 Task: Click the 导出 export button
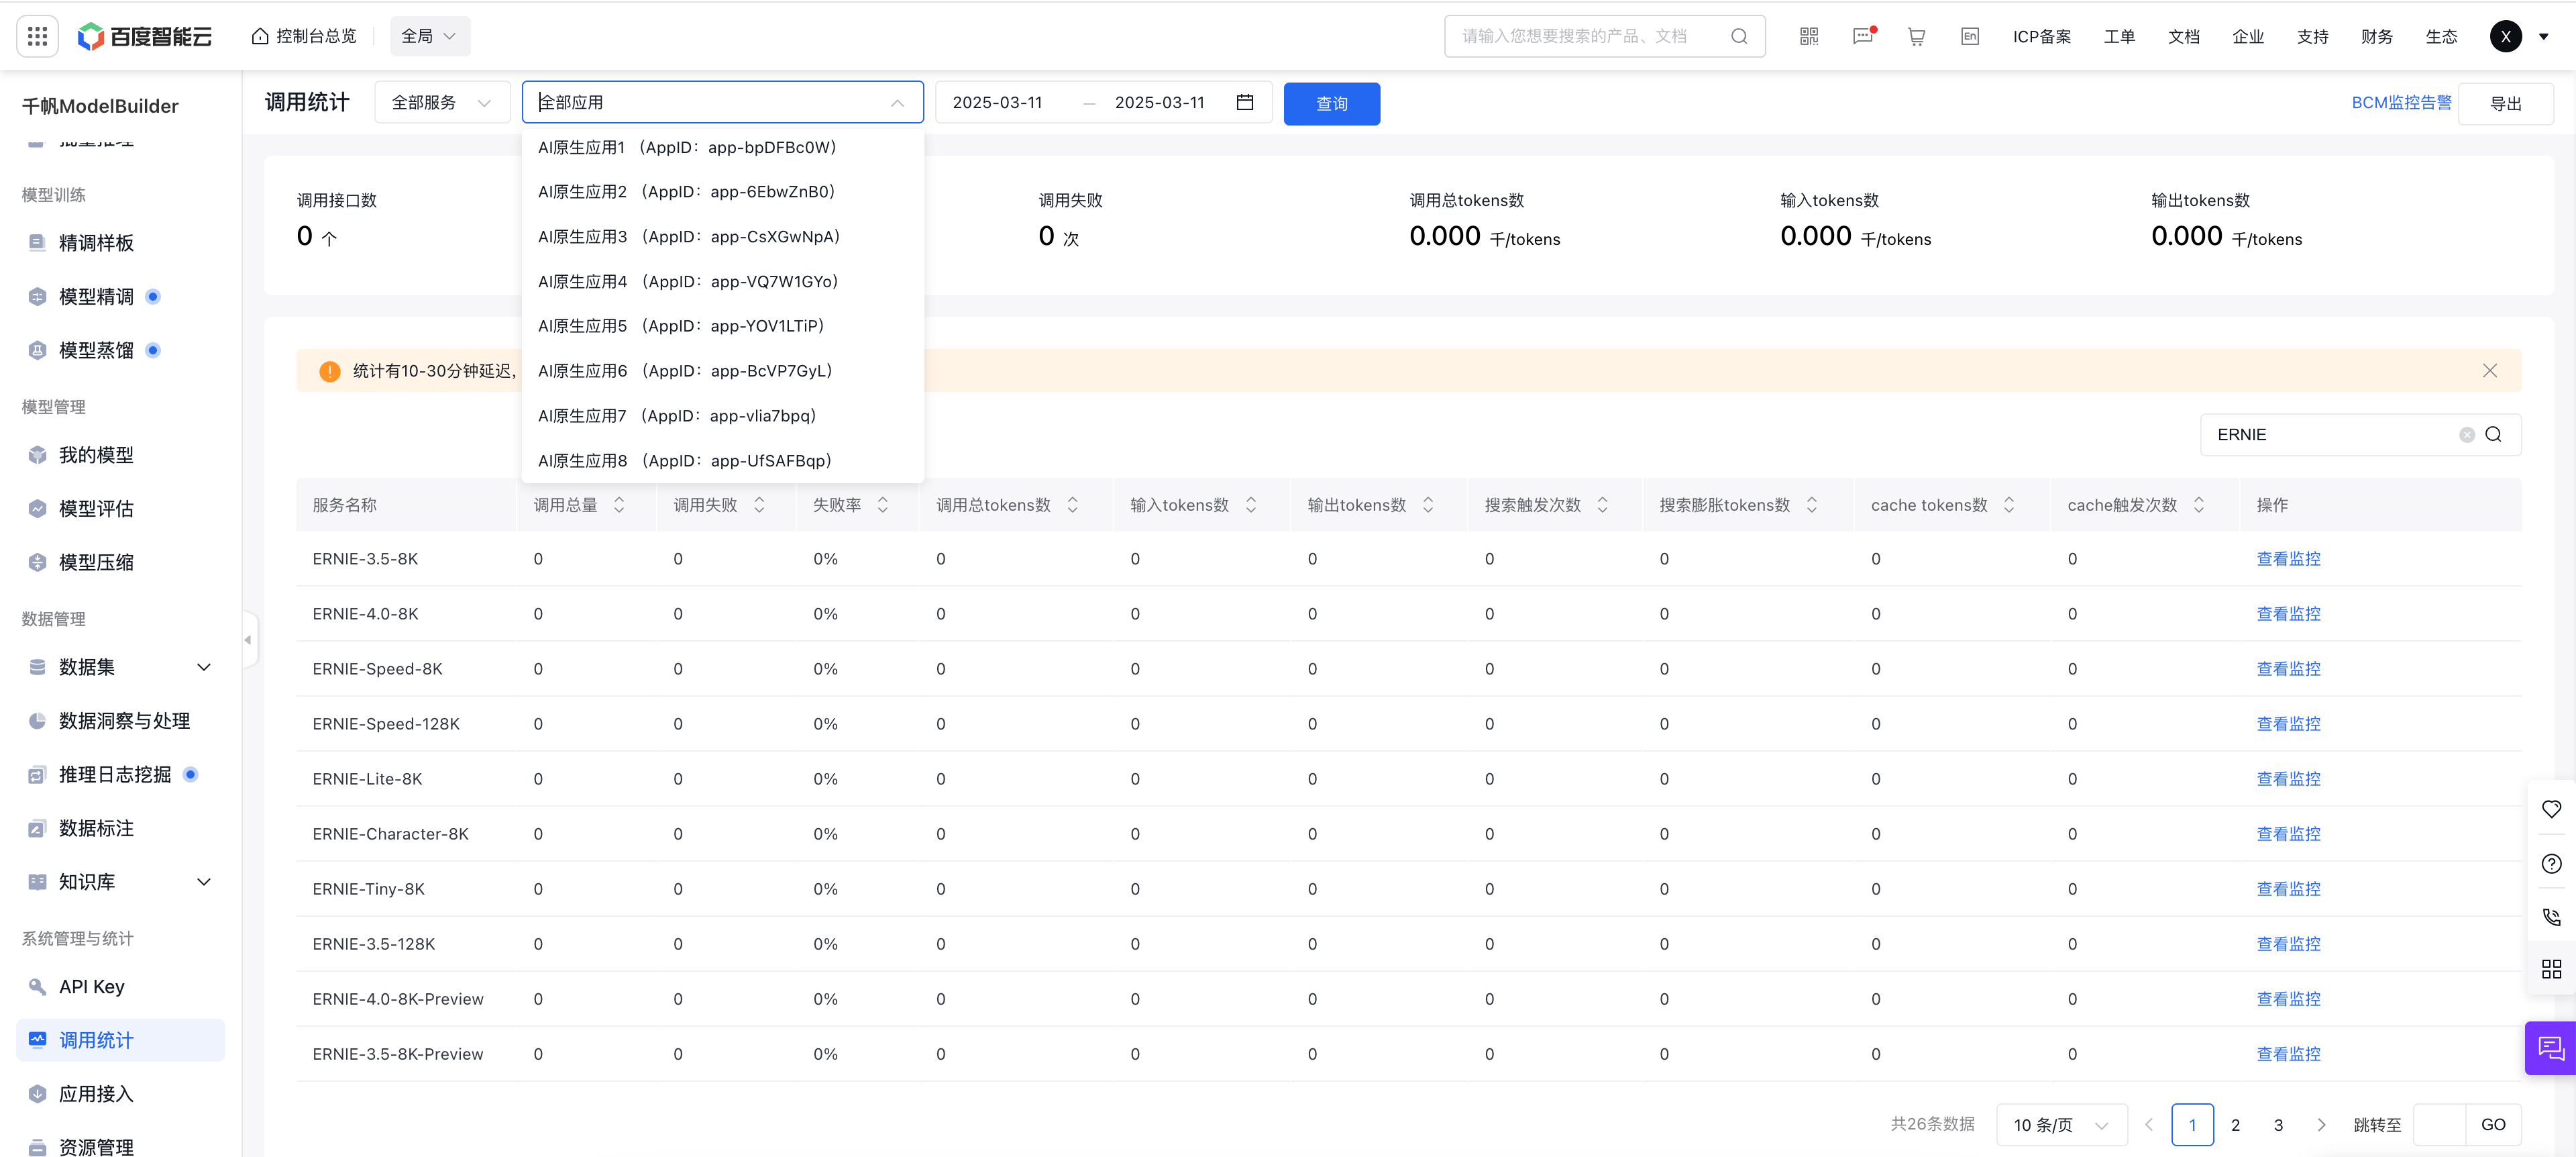pos(2505,103)
